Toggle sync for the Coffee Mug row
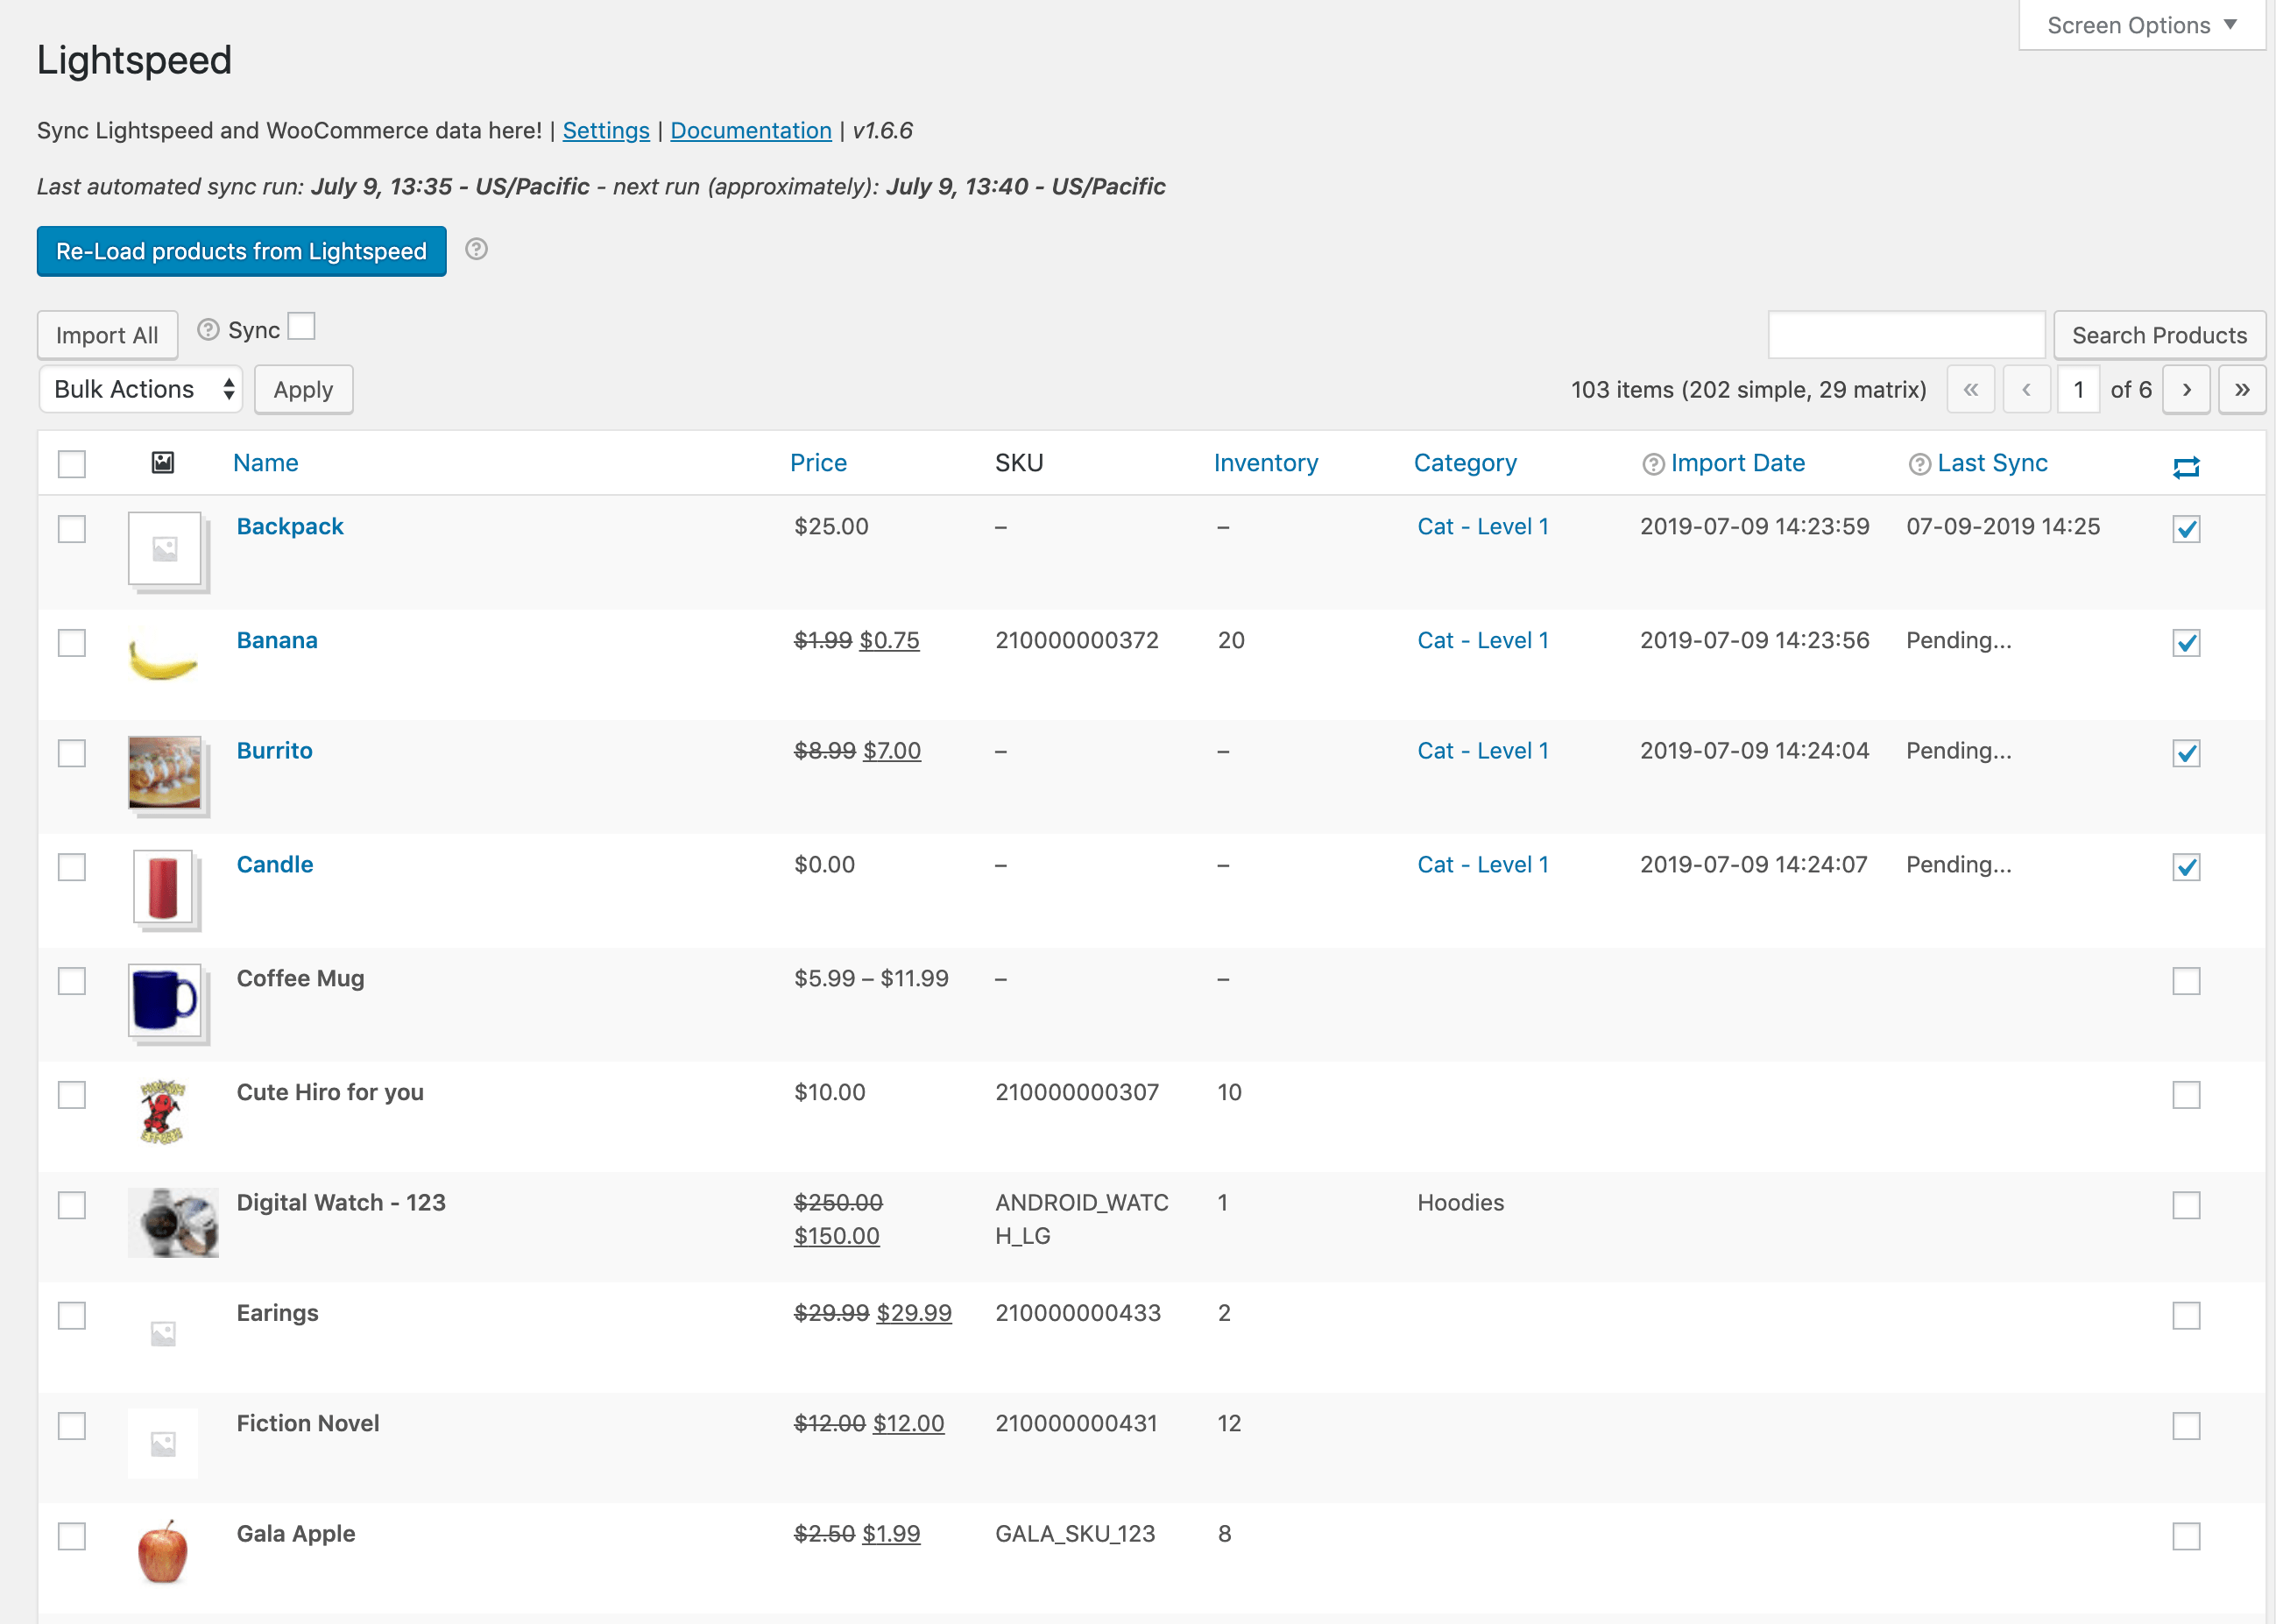The image size is (2276, 1624). point(2187,981)
